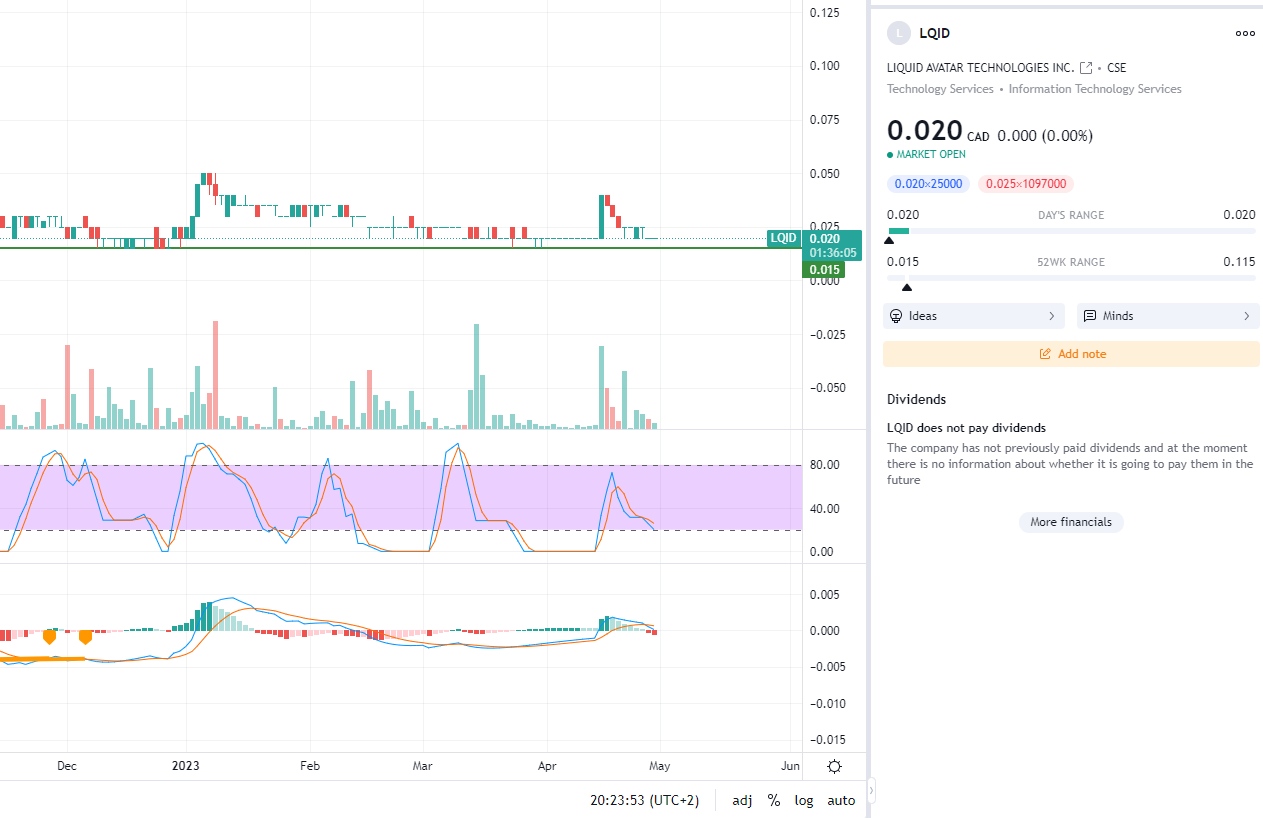Open Information Technology Services industry link

[1094, 89]
